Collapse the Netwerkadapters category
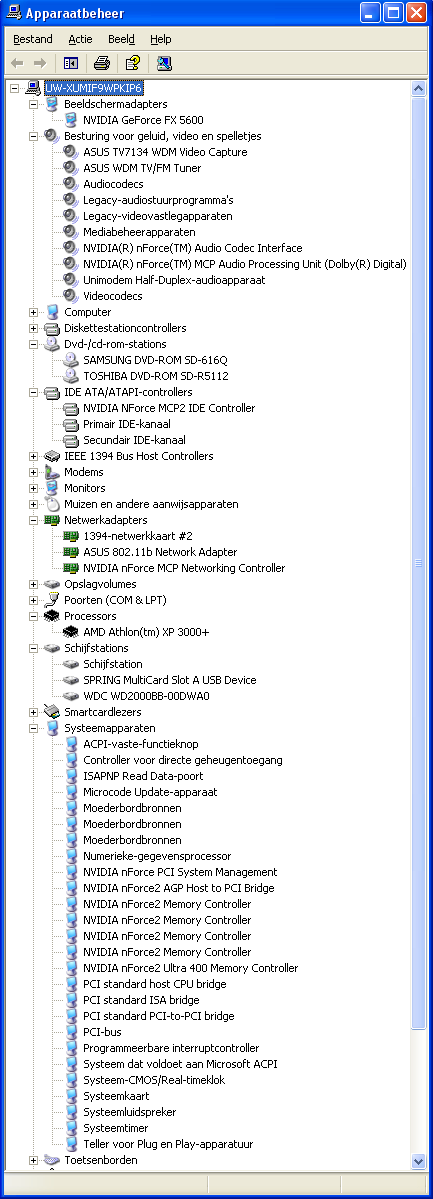This screenshot has width=433, height=1199. click(x=33, y=521)
